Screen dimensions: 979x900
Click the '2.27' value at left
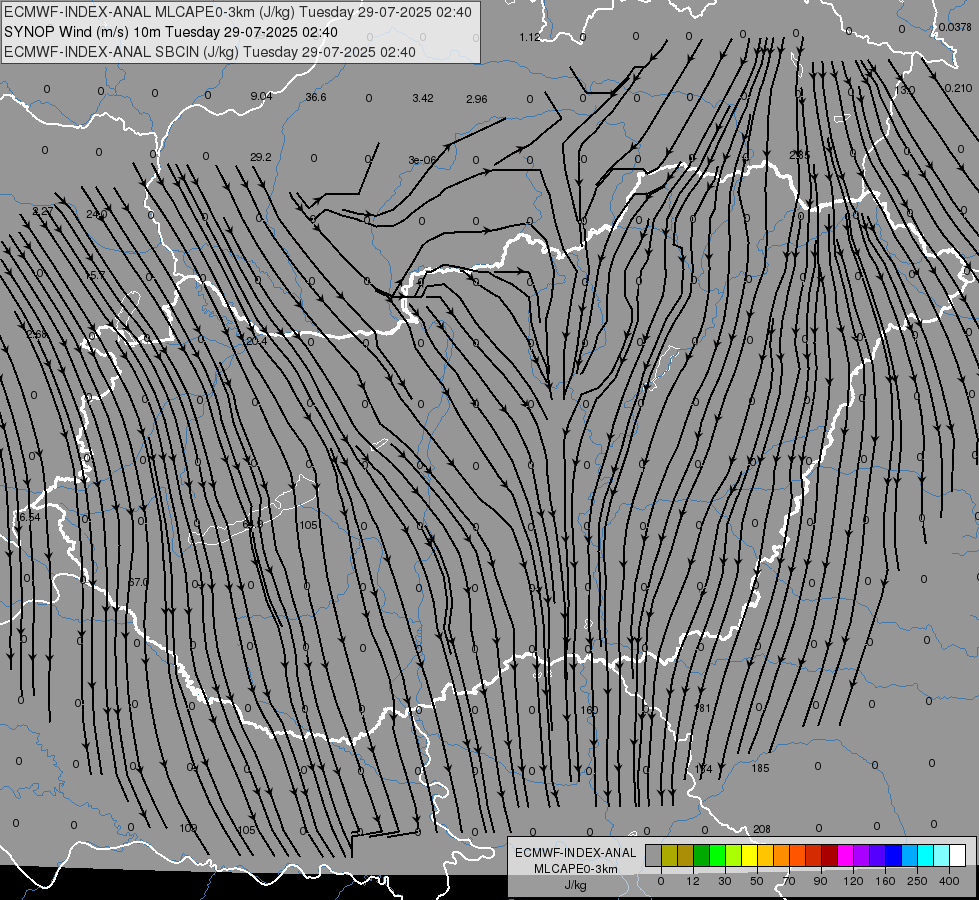tap(42, 211)
